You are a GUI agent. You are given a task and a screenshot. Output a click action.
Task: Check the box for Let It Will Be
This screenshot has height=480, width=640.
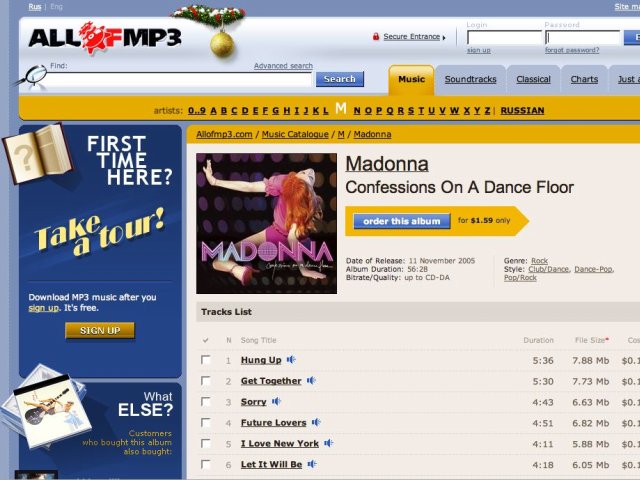(206, 464)
